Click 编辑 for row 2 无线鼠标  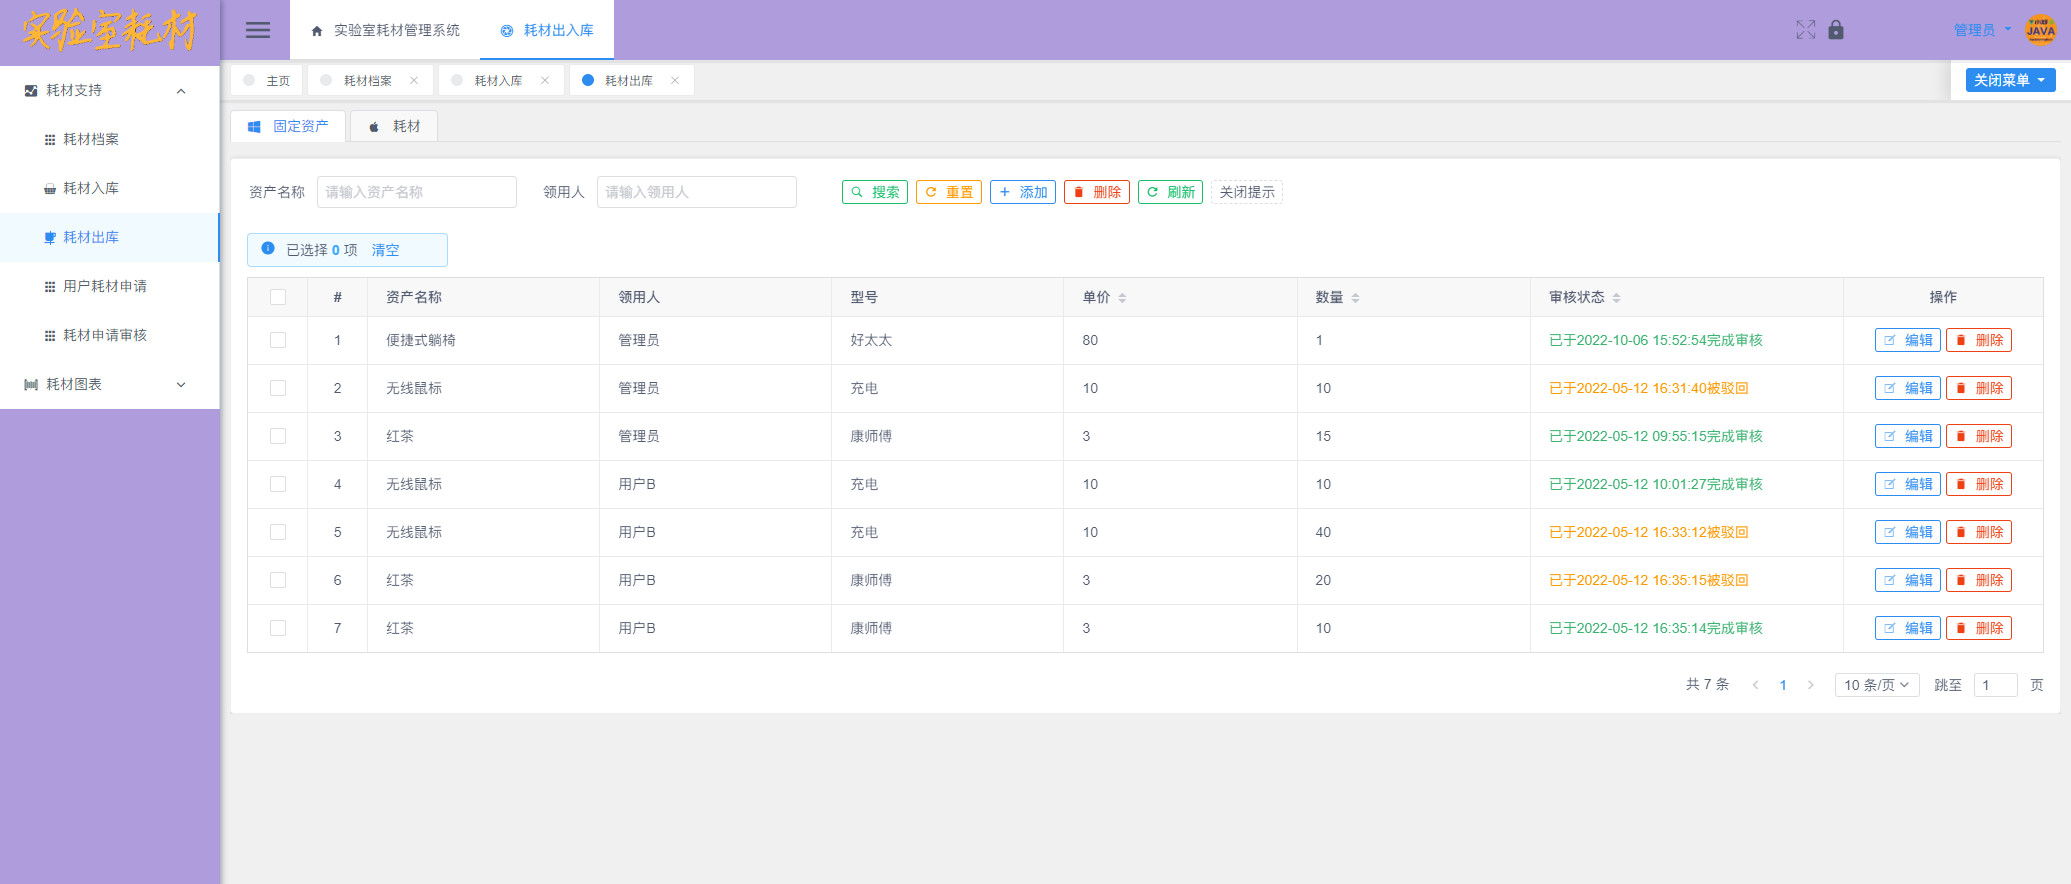coord(1907,388)
